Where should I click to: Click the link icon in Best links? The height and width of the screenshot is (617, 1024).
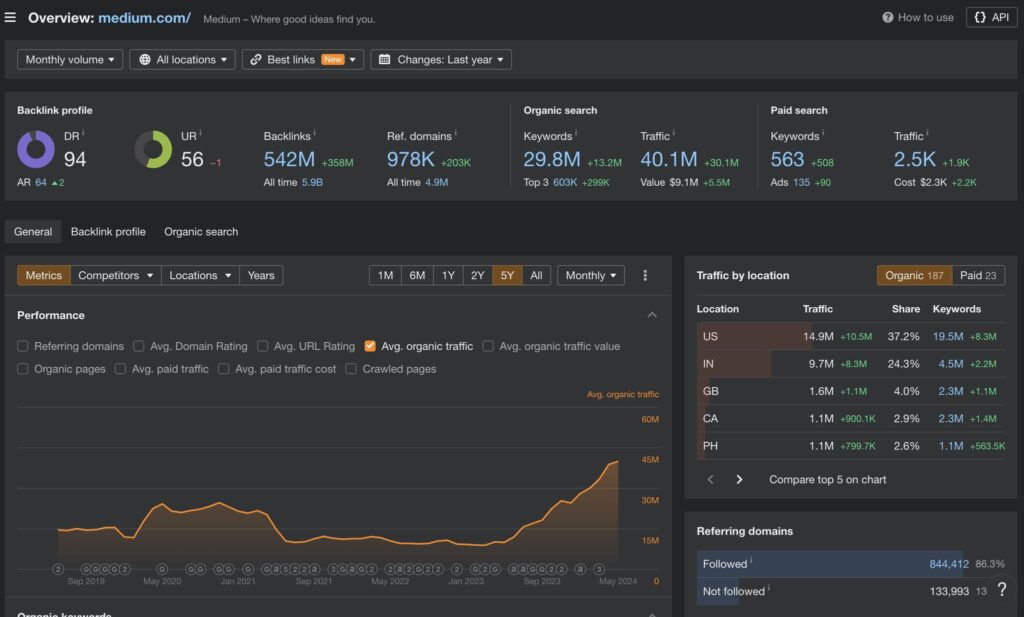pyautogui.click(x=256, y=59)
